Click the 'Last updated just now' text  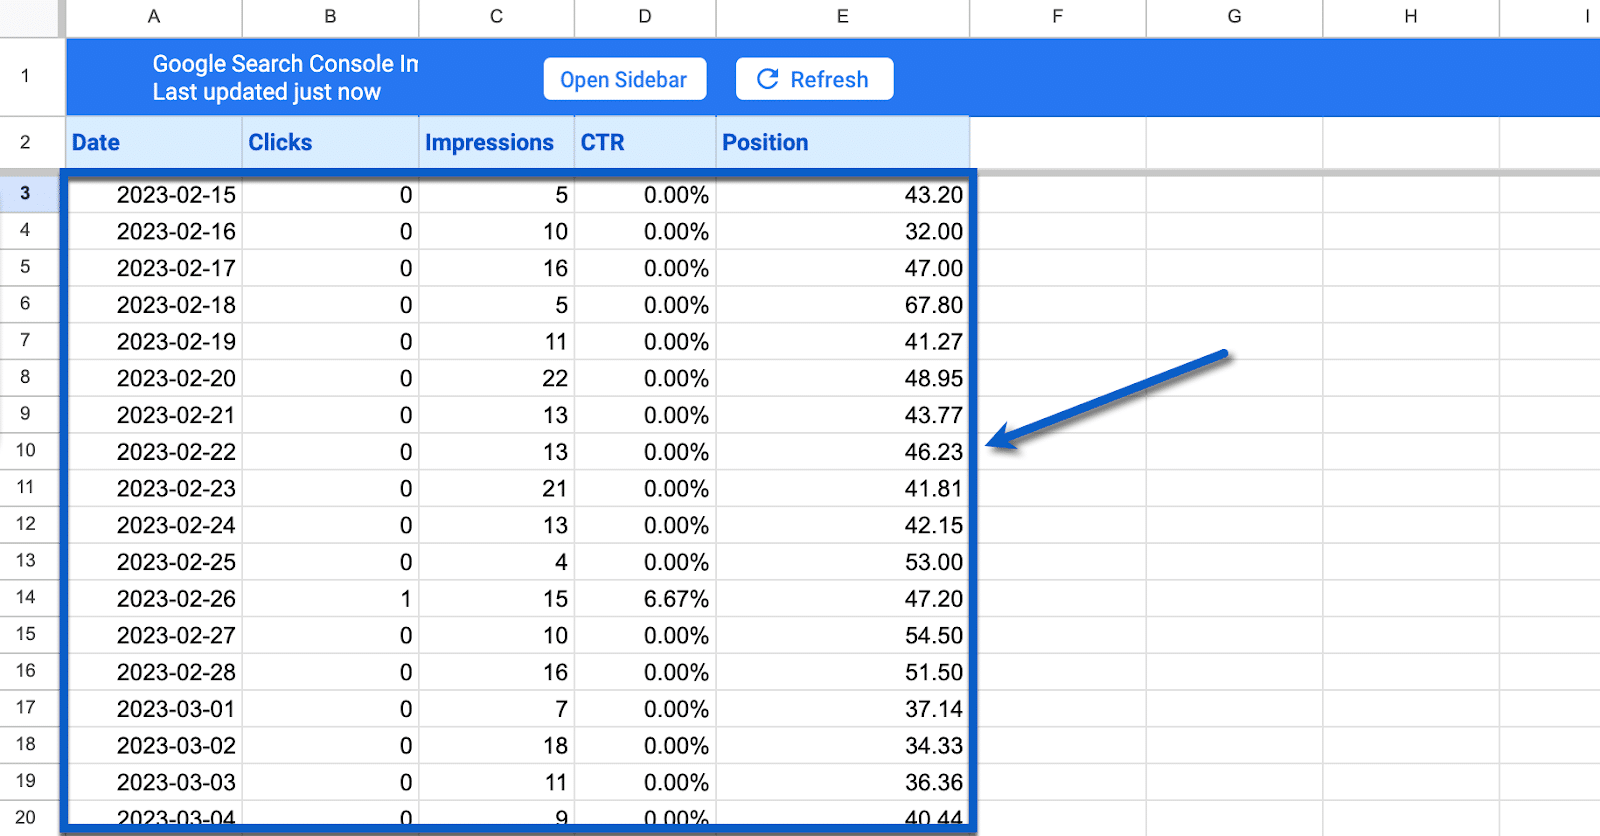[x=266, y=92]
